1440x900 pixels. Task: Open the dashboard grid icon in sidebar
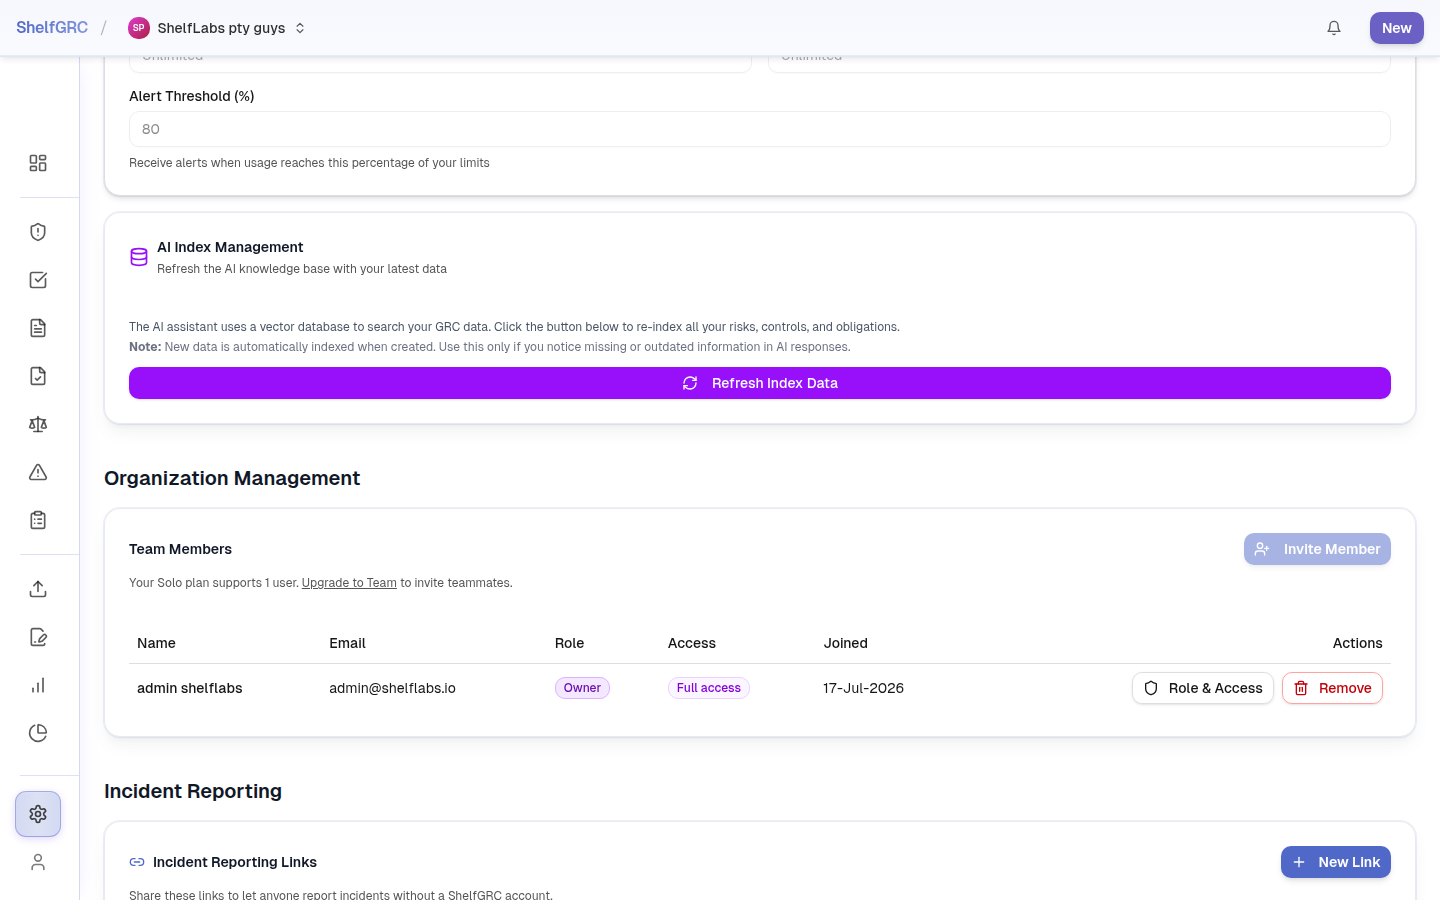coord(38,163)
